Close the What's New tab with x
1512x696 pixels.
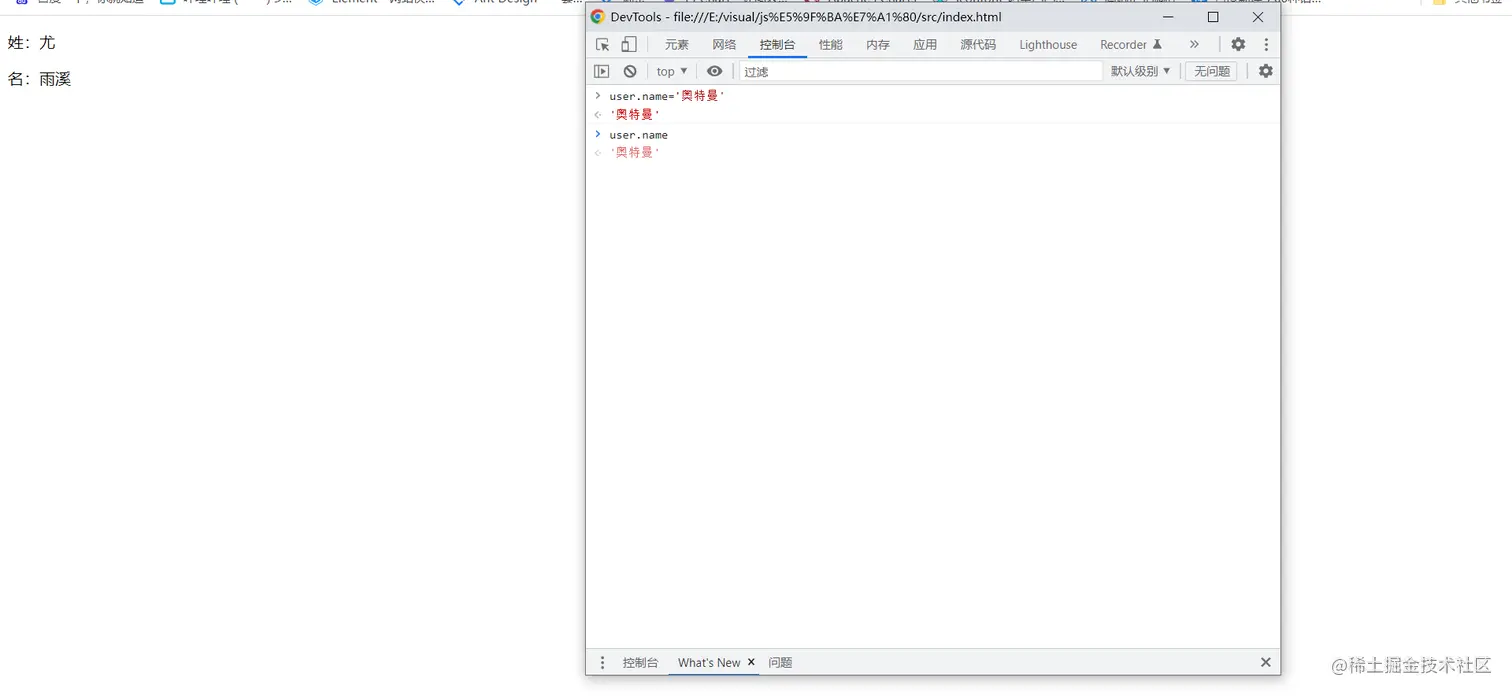pos(751,662)
